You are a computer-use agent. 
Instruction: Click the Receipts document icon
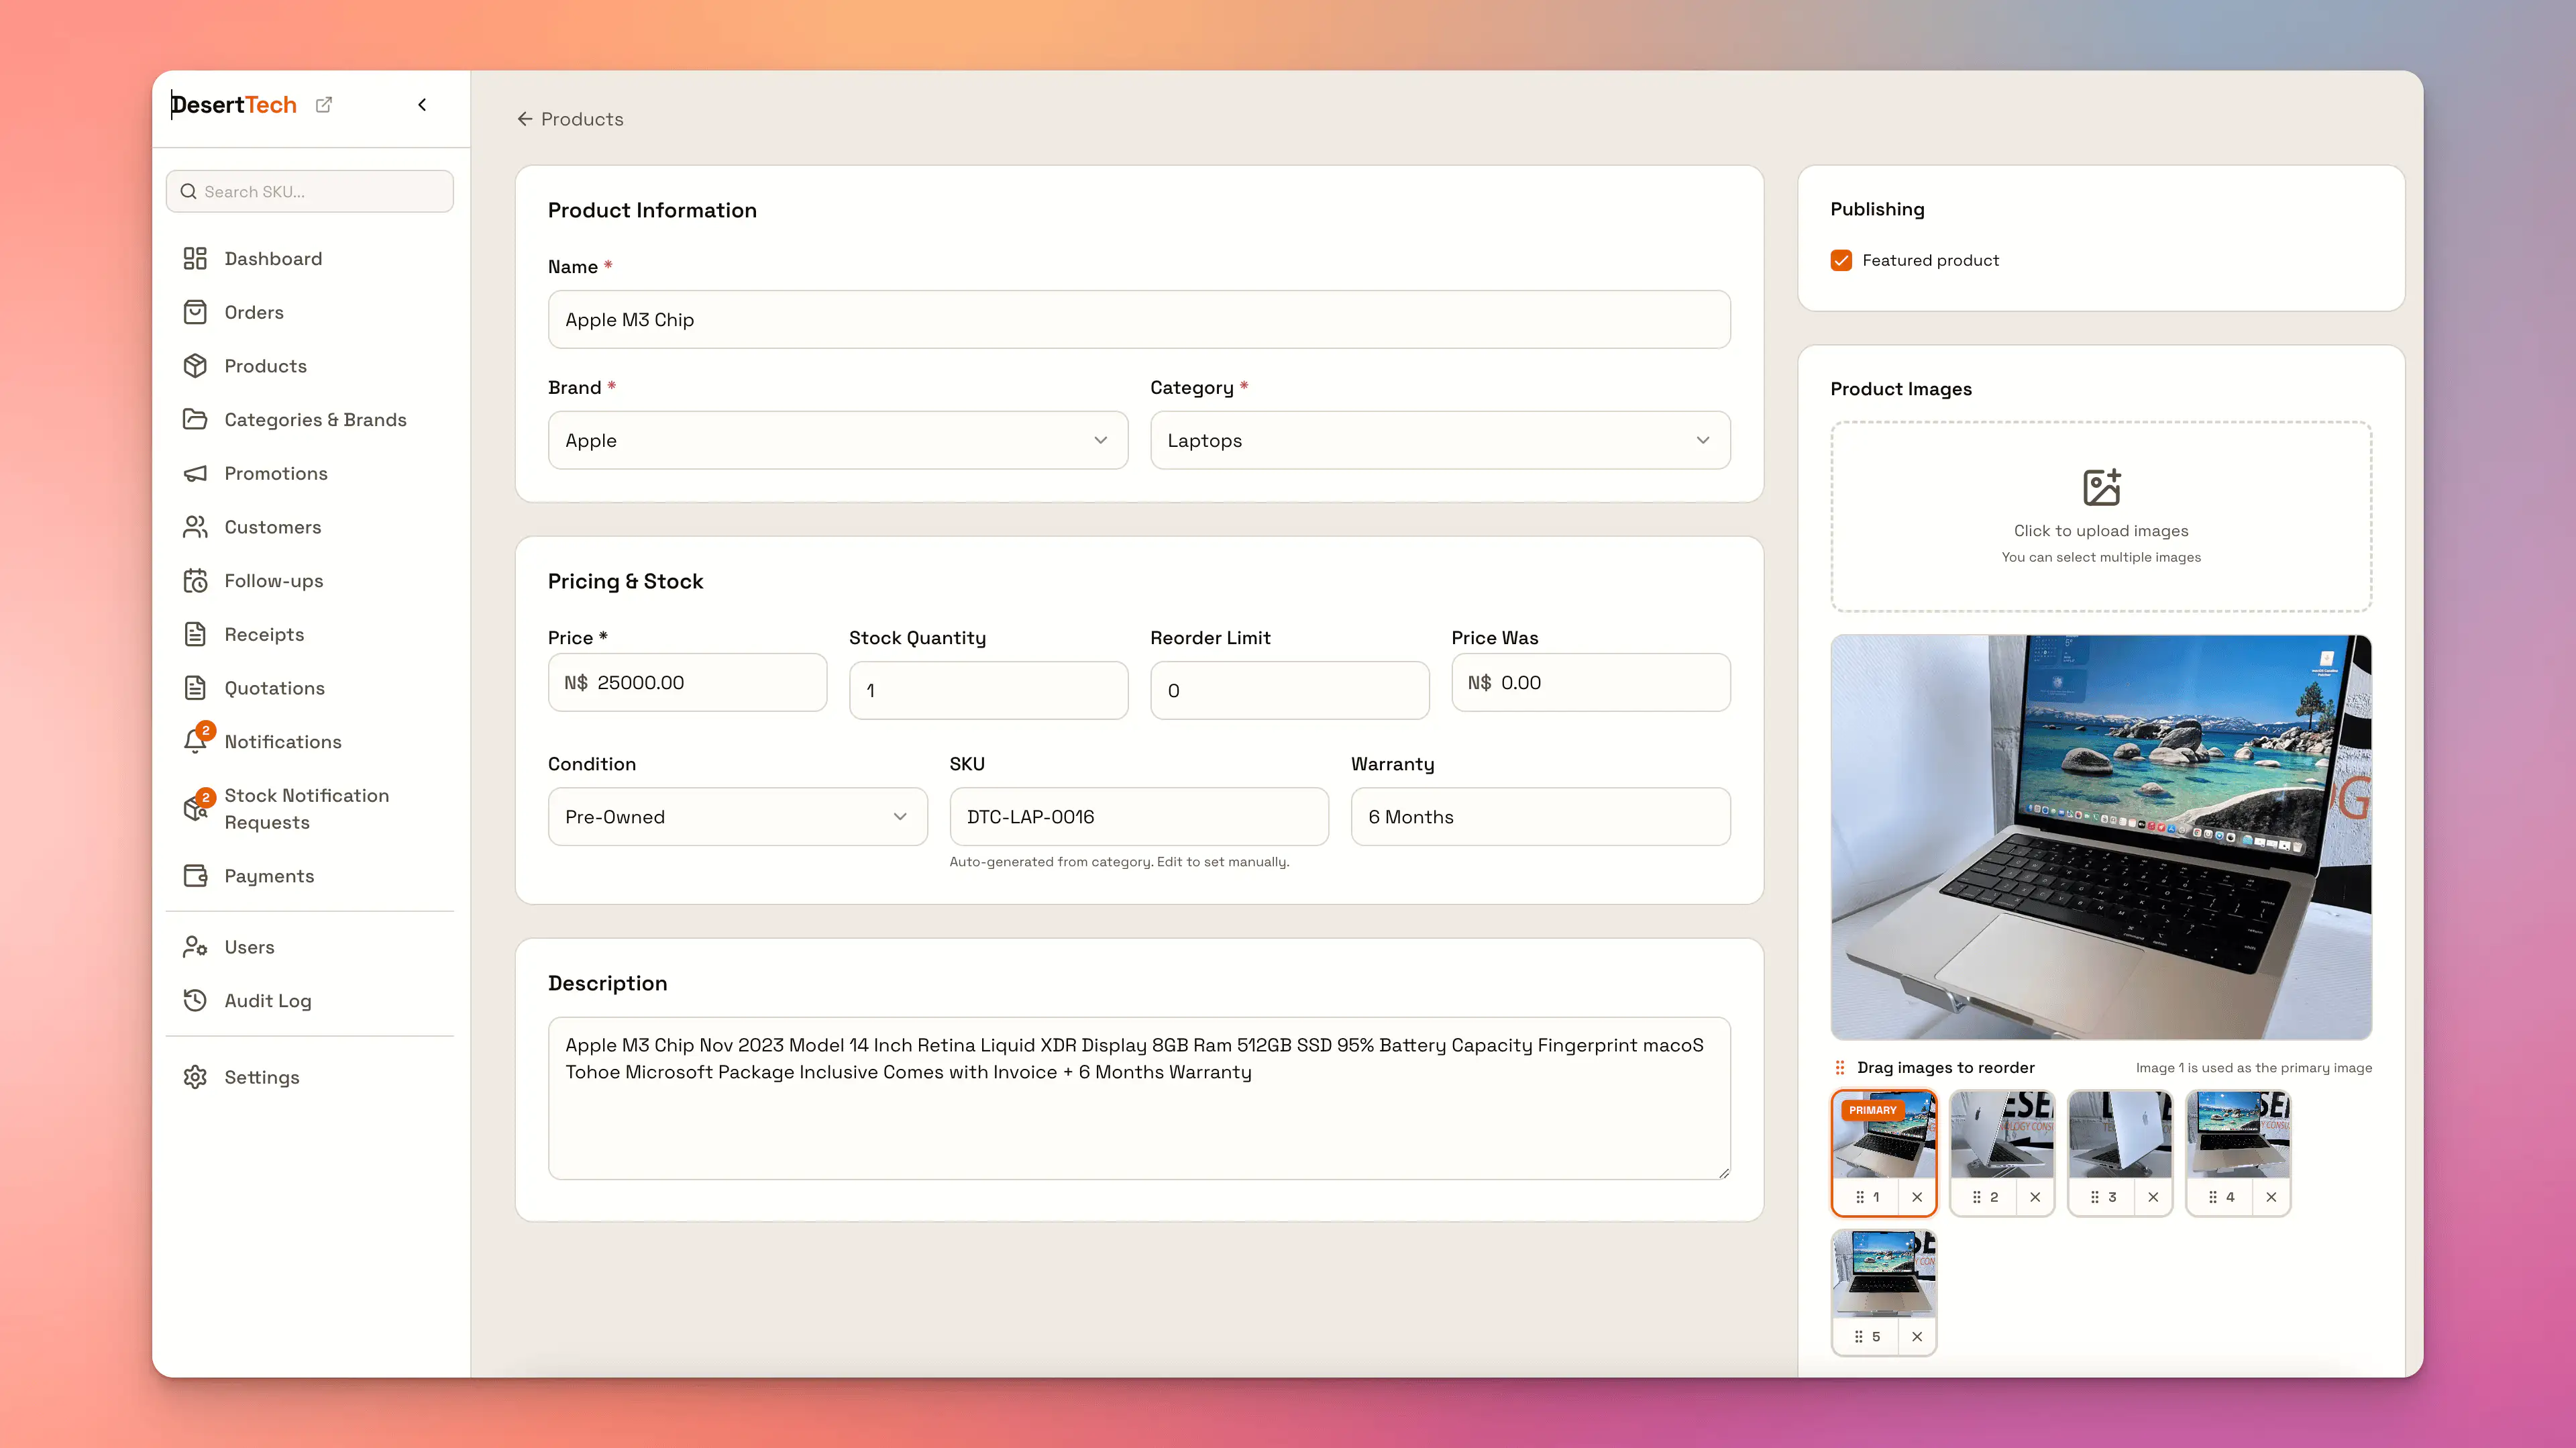195,635
